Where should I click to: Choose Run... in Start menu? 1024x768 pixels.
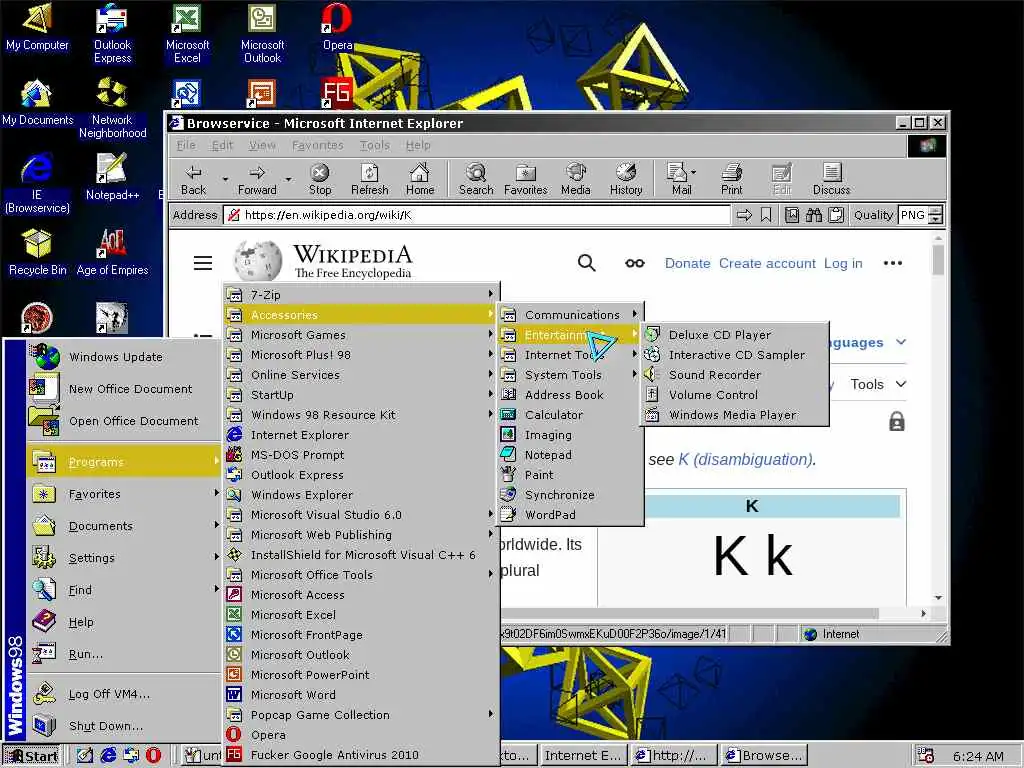coord(124,654)
